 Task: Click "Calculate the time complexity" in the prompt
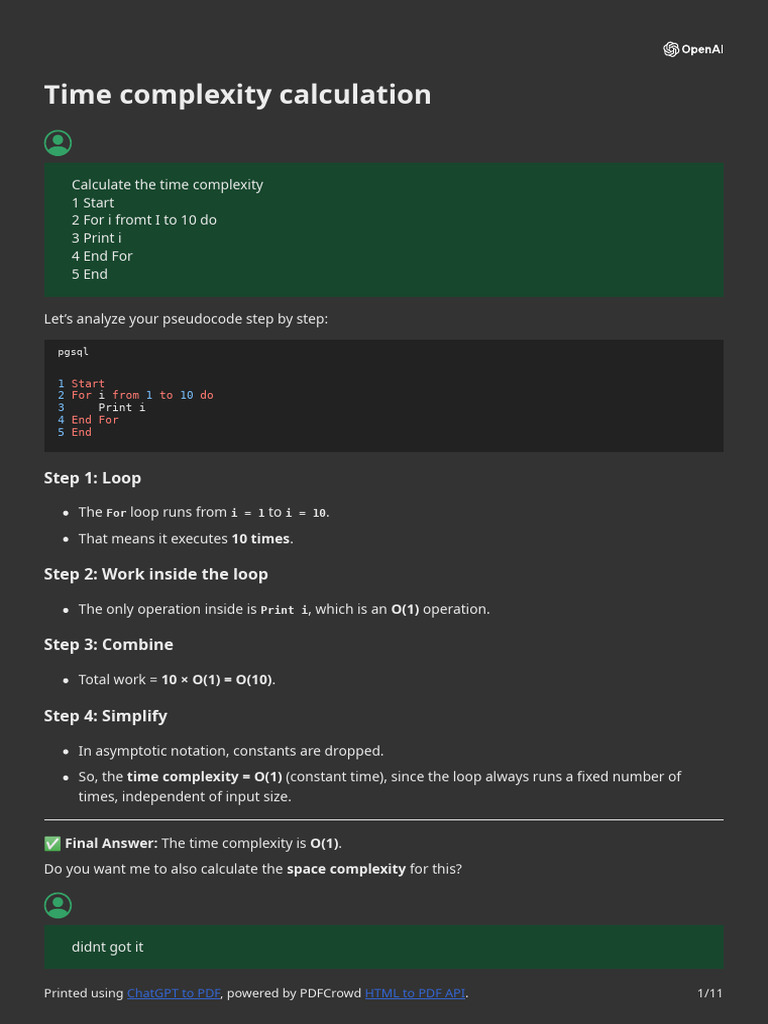coord(167,184)
